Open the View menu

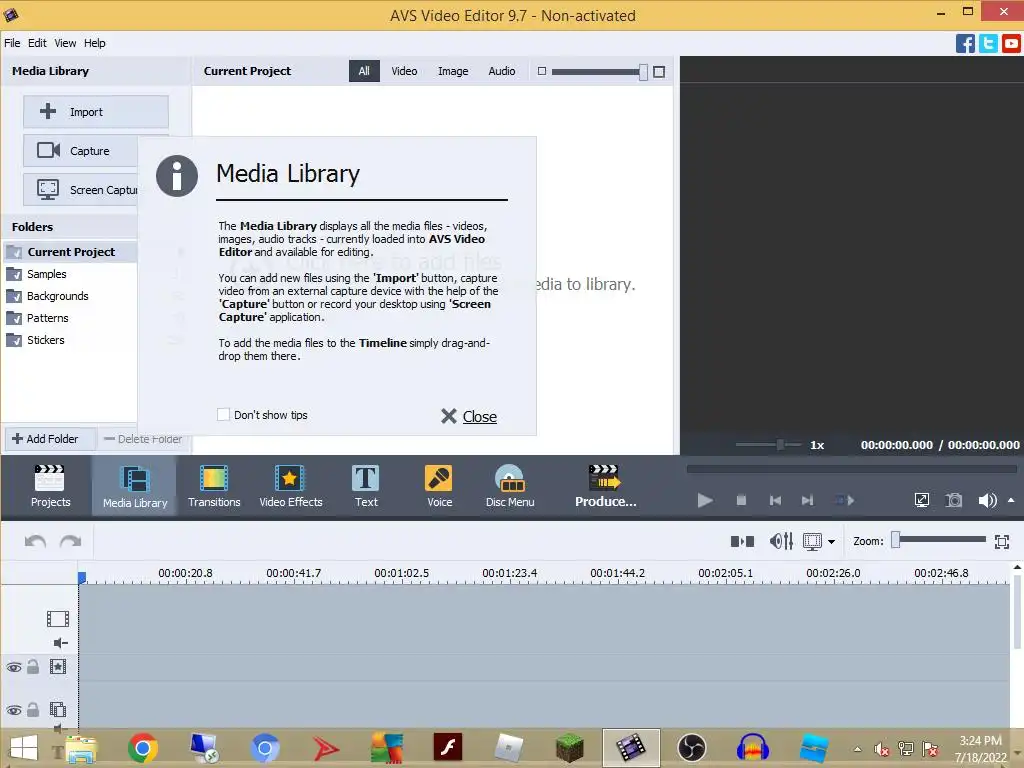tap(65, 43)
